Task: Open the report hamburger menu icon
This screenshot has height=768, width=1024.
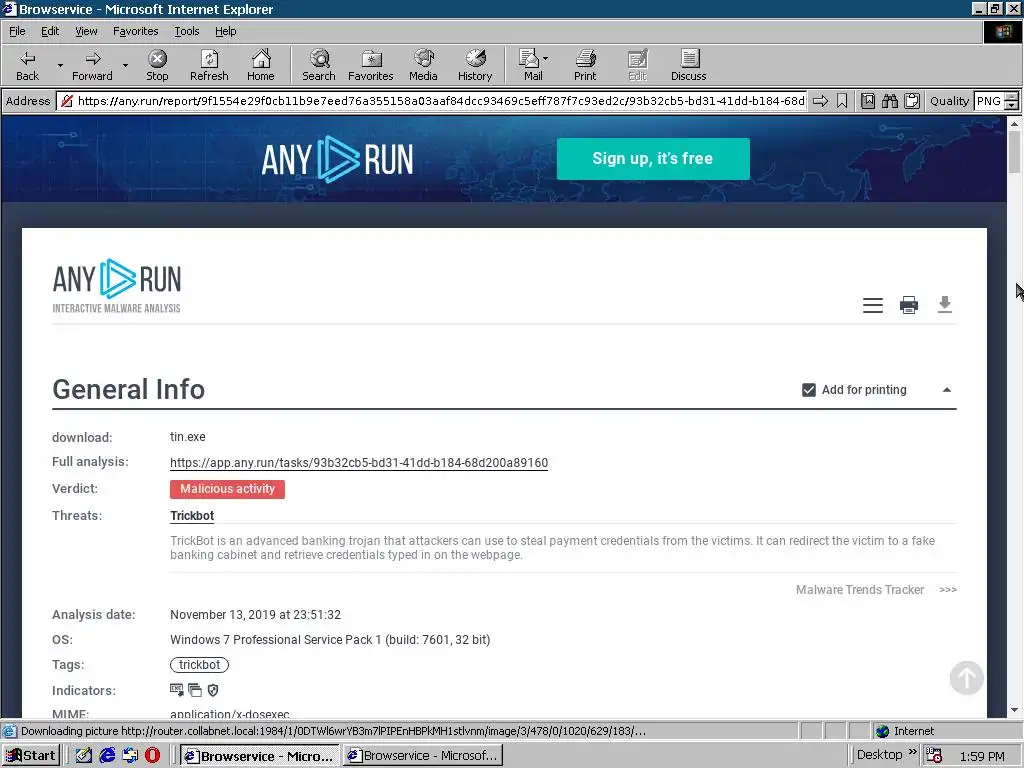Action: tap(872, 305)
